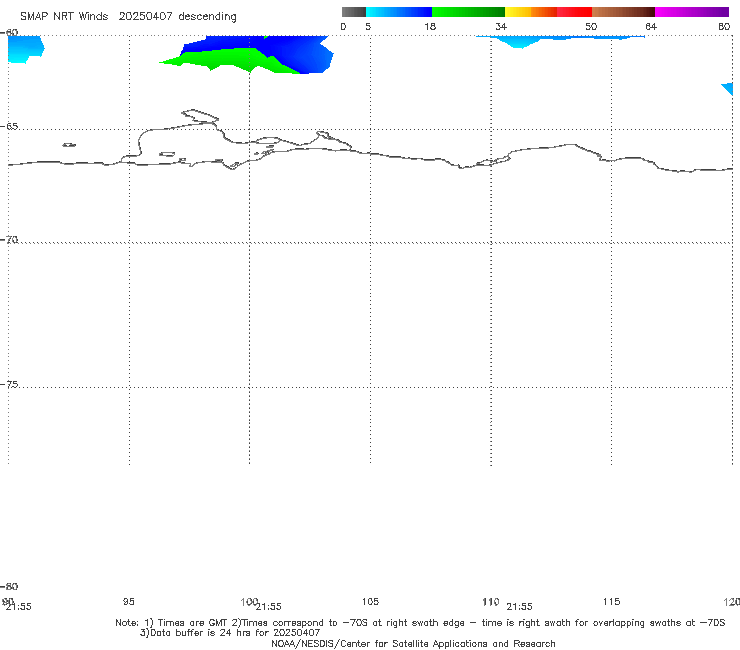Select the gray segment of the color bar
Image resolution: width=740 pixels, height=650 pixels.
(353, 12)
